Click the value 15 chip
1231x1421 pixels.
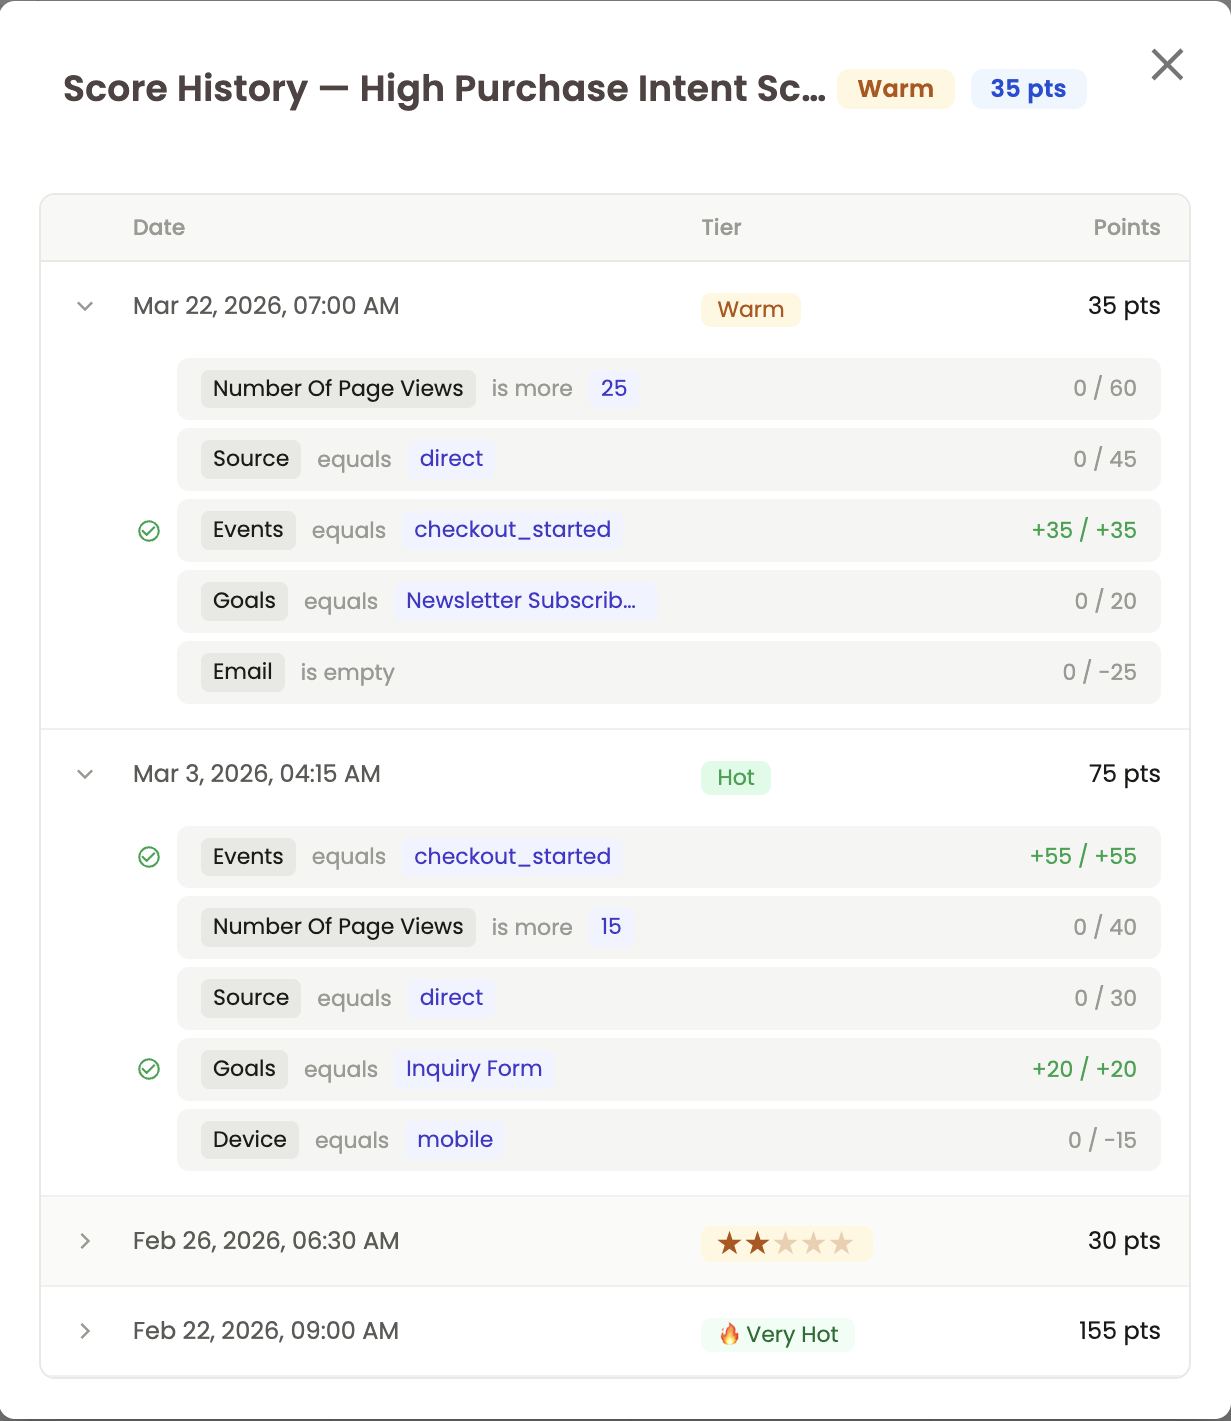coord(611,927)
